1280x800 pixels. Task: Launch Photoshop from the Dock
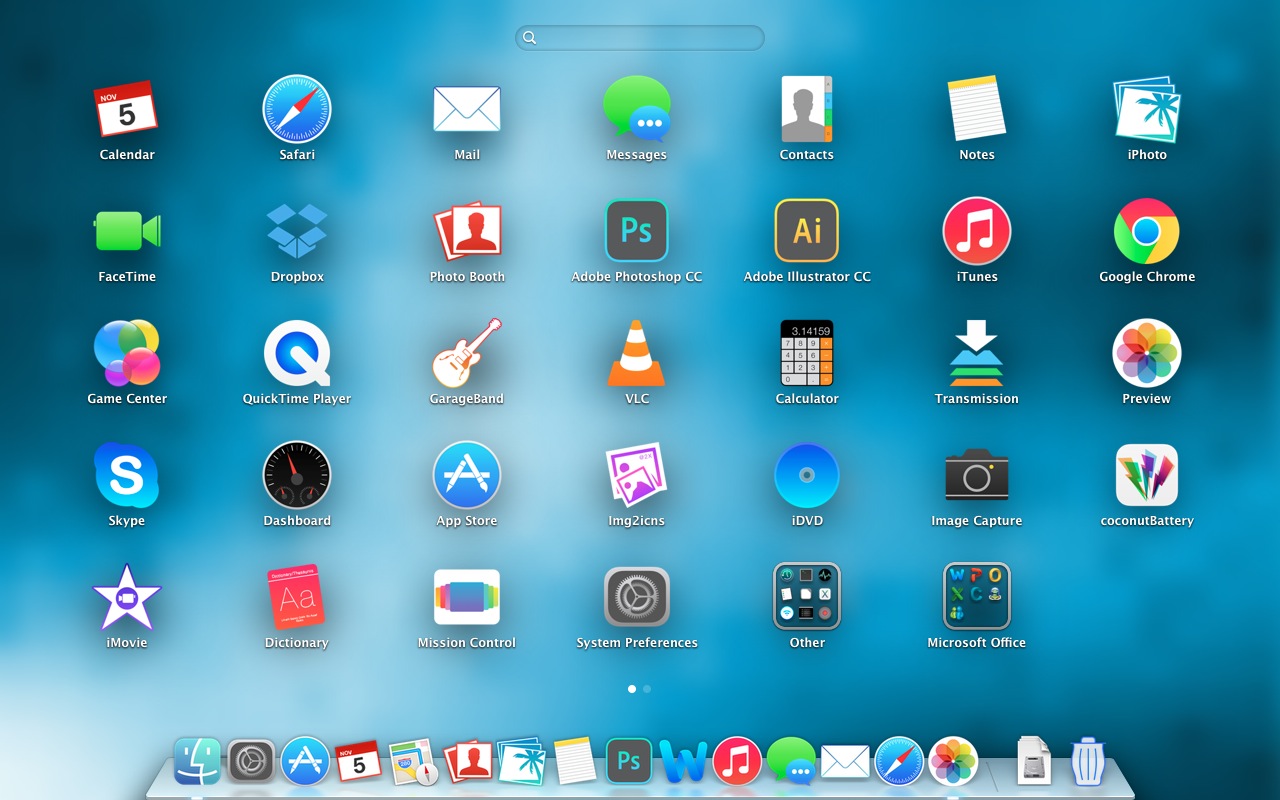(x=629, y=762)
